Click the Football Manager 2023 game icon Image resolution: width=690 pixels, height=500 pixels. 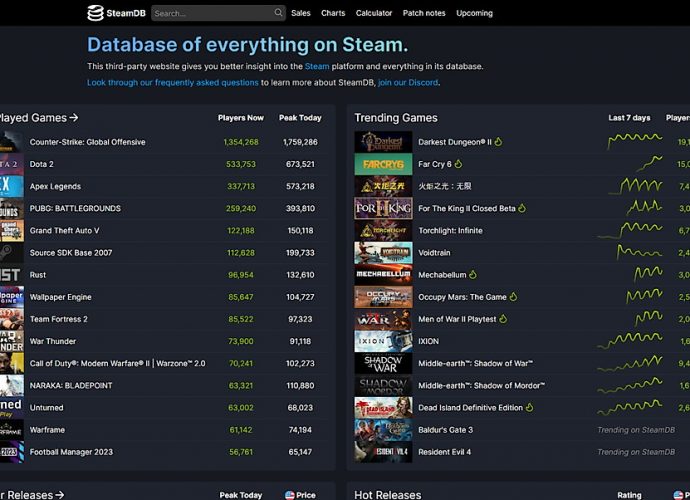pos(12,452)
